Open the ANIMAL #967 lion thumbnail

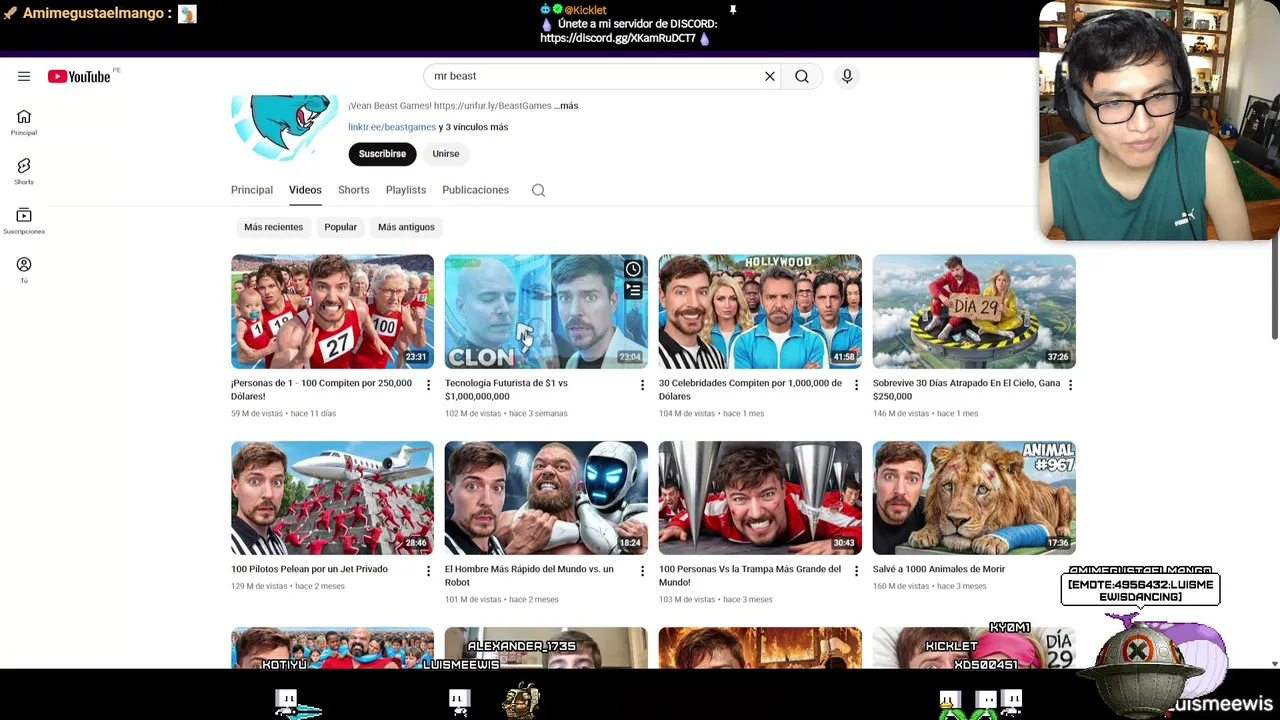coord(974,498)
